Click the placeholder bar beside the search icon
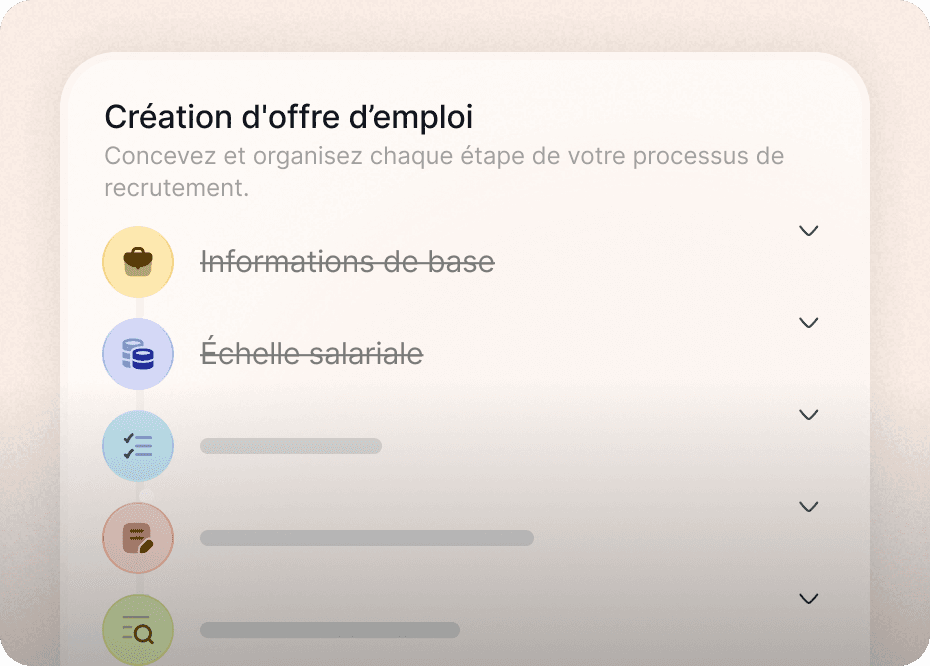 click(x=330, y=630)
